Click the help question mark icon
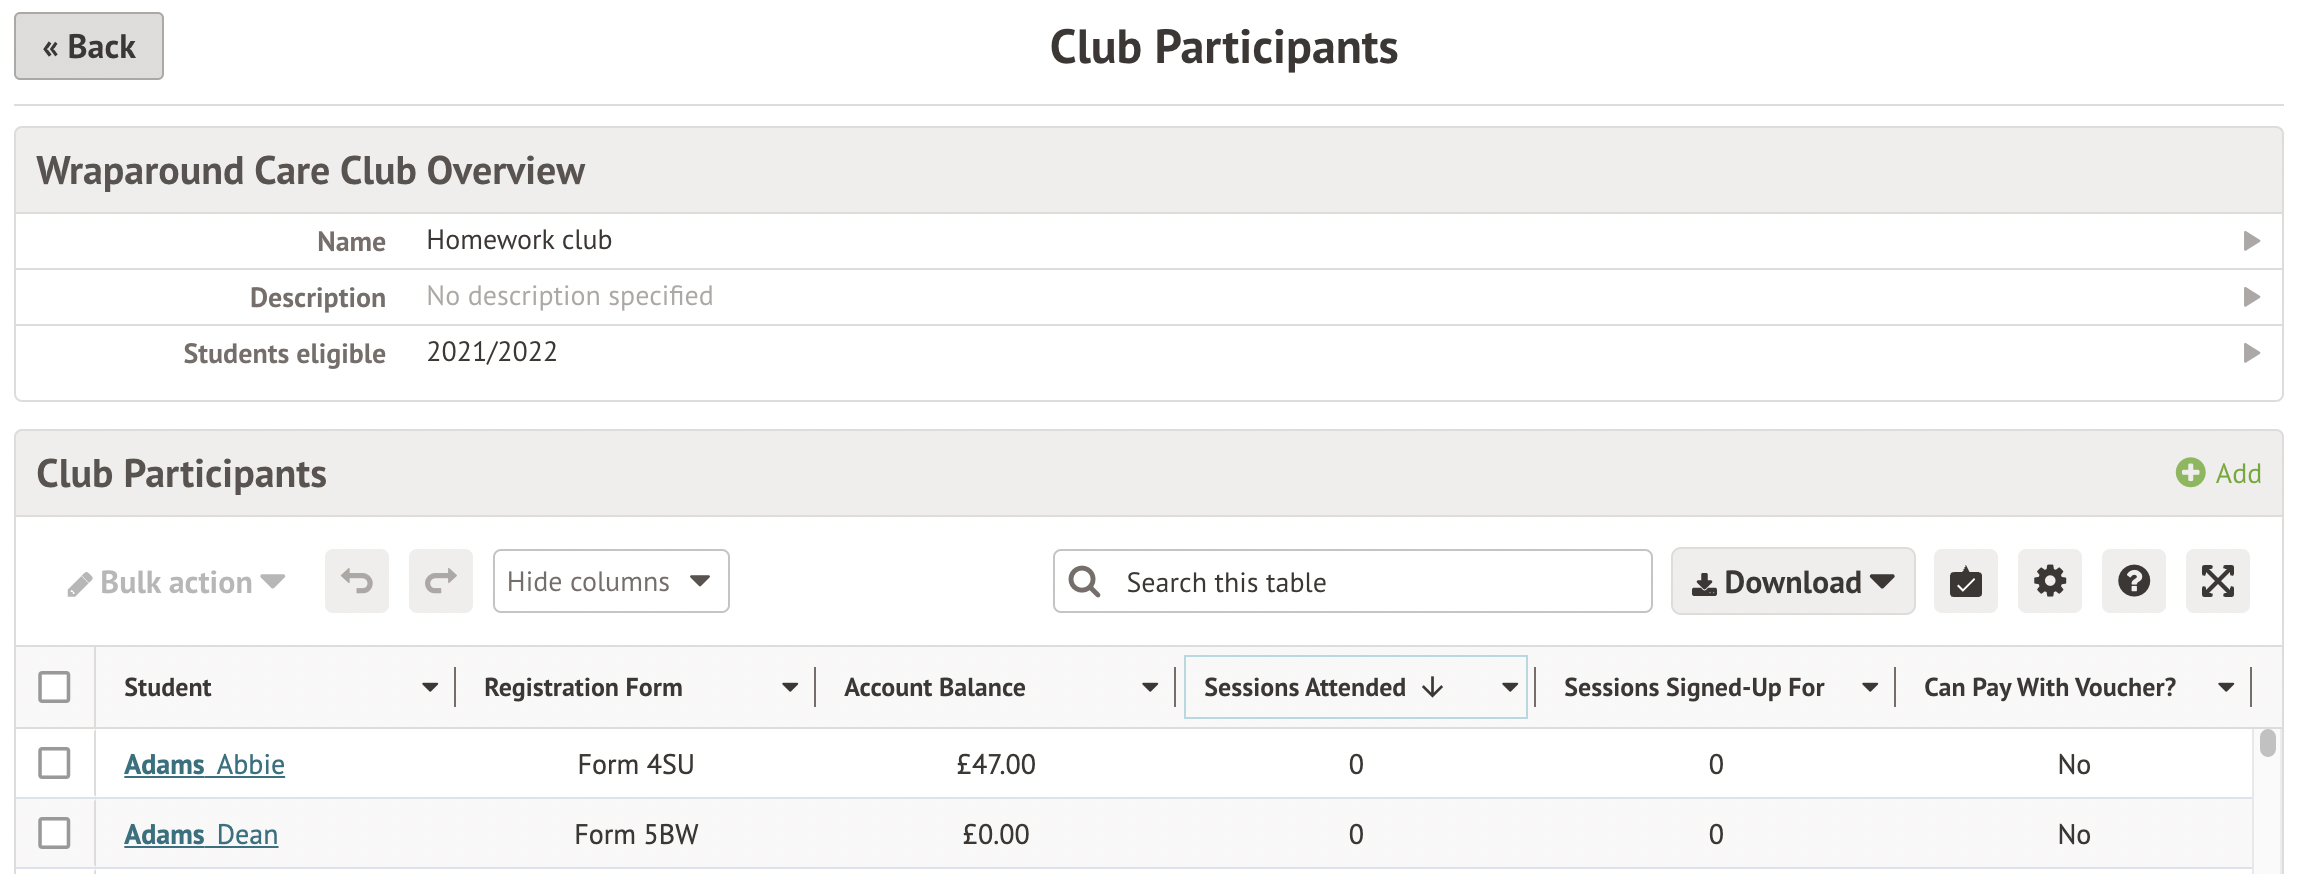The image size is (2300, 874). click(2133, 581)
